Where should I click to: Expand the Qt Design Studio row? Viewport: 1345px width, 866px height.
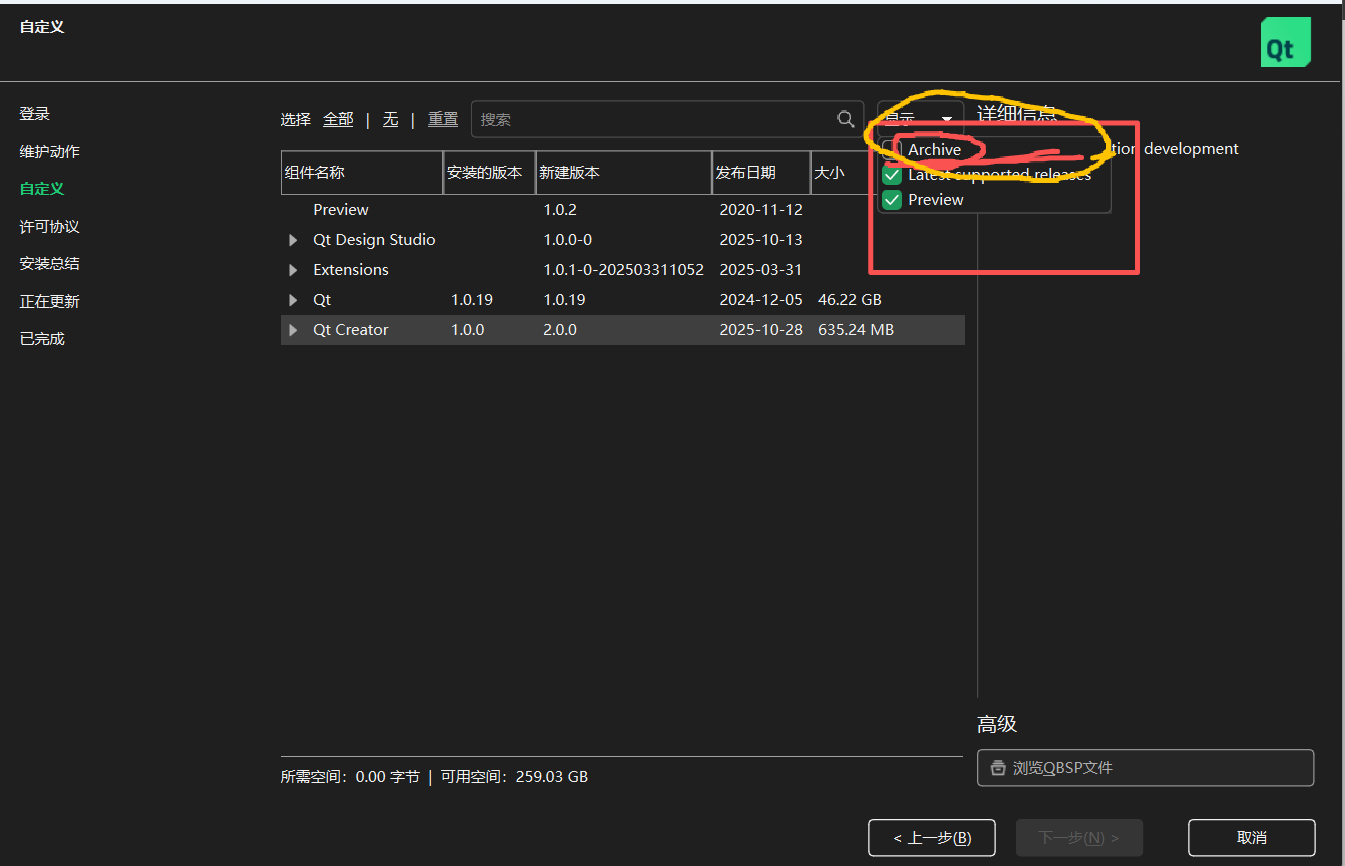293,240
